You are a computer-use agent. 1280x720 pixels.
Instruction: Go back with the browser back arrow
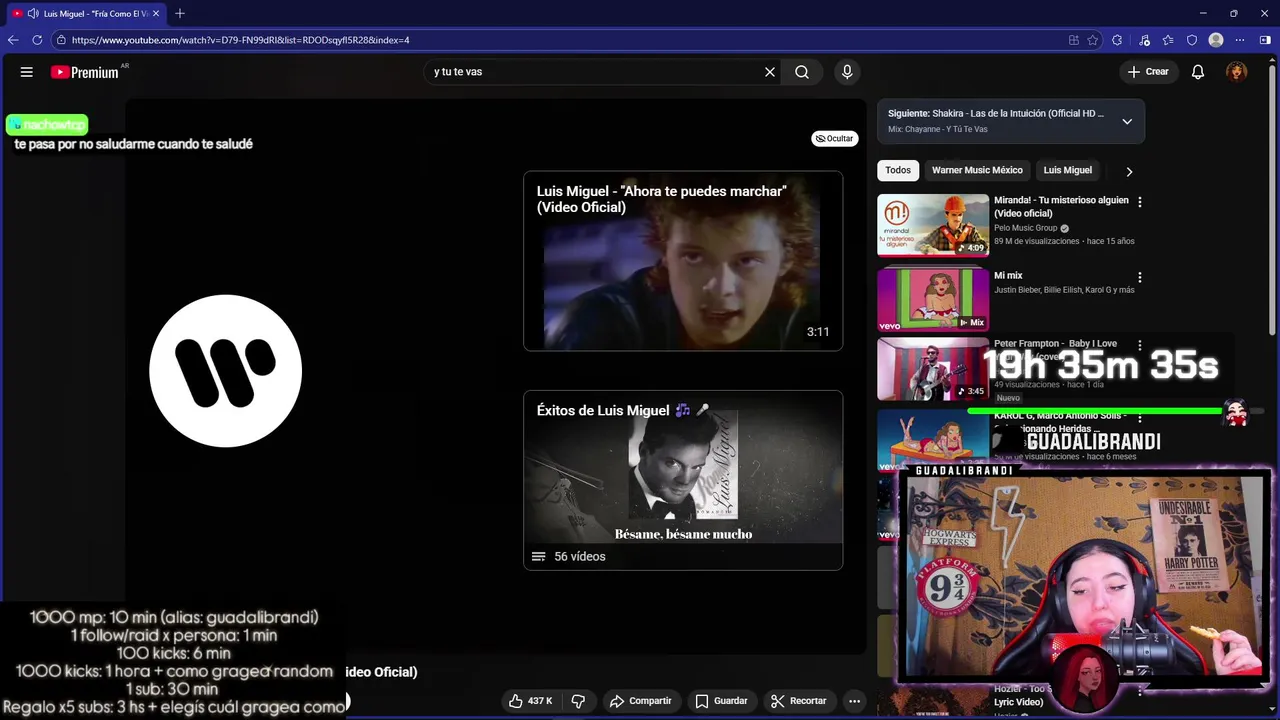point(13,40)
